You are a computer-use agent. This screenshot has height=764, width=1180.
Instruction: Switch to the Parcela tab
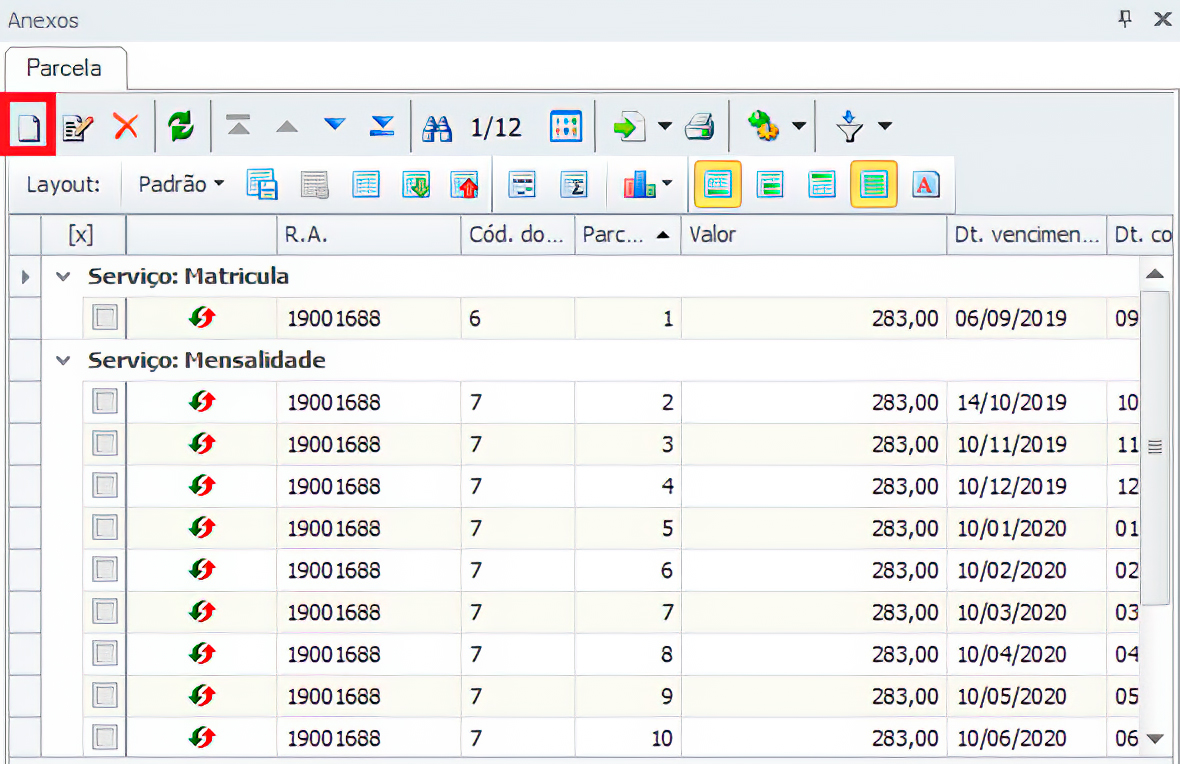(x=64, y=69)
